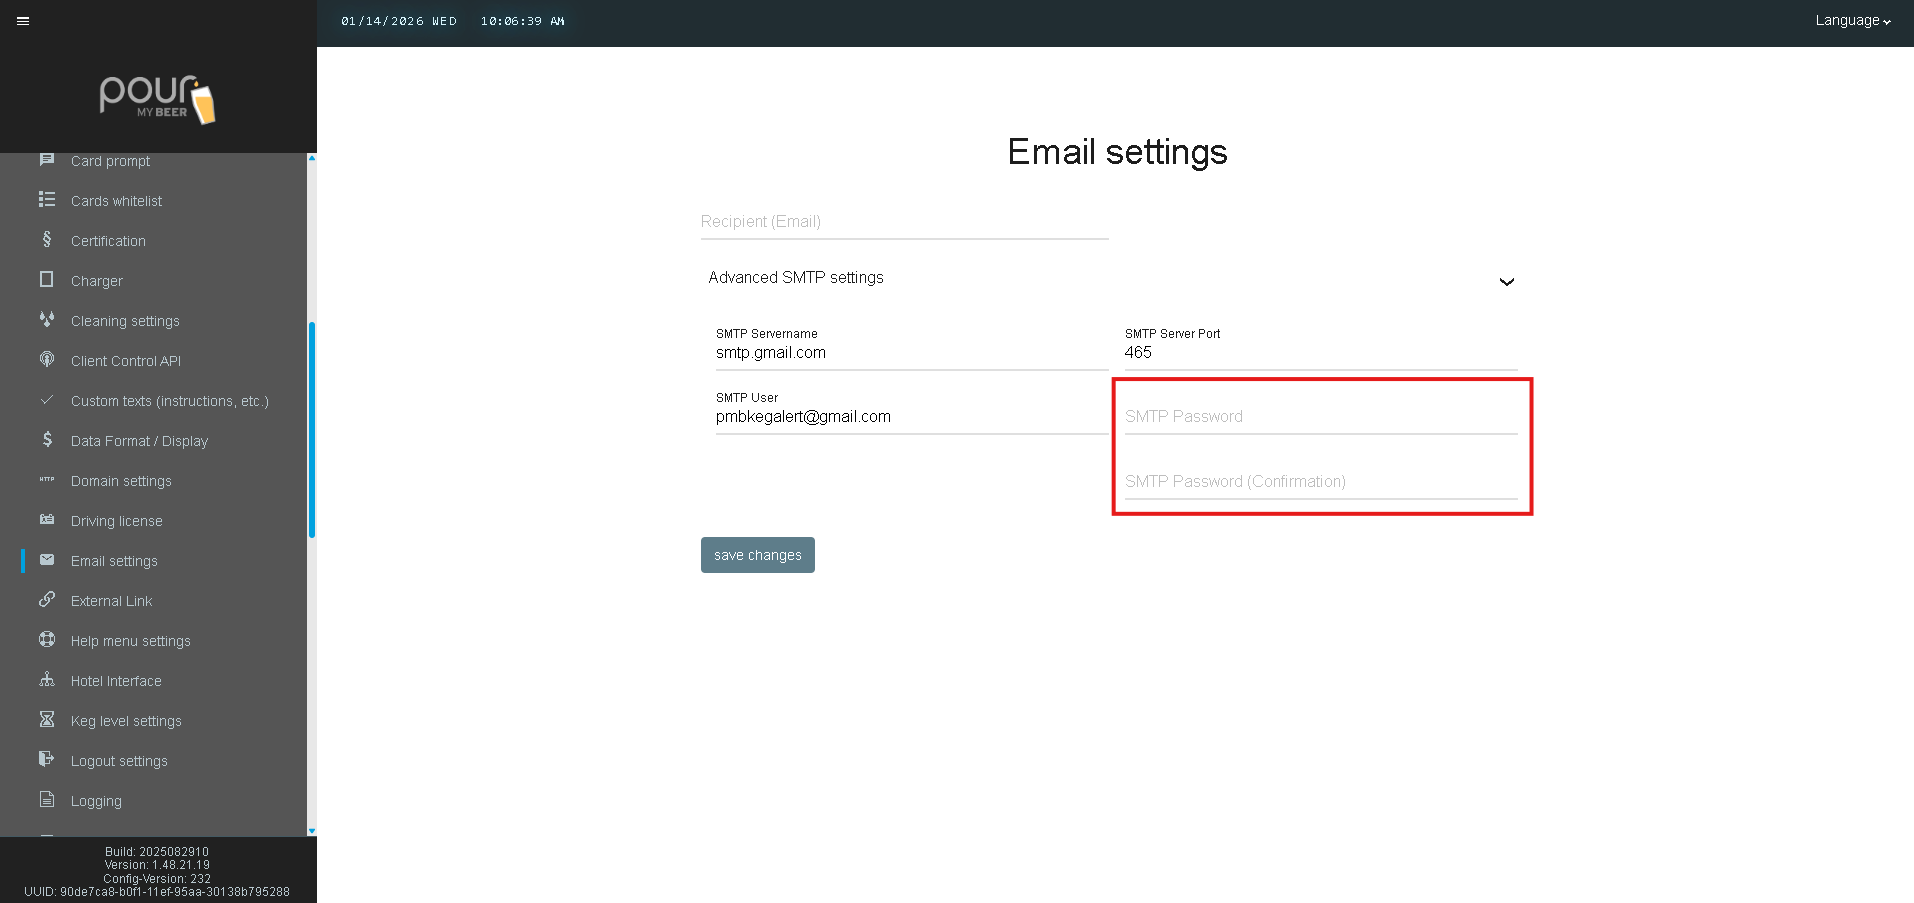Image resolution: width=1914 pixels, height=903 pixels.
Task: Open Domain settings menu item
Action: tap(121, 481)
